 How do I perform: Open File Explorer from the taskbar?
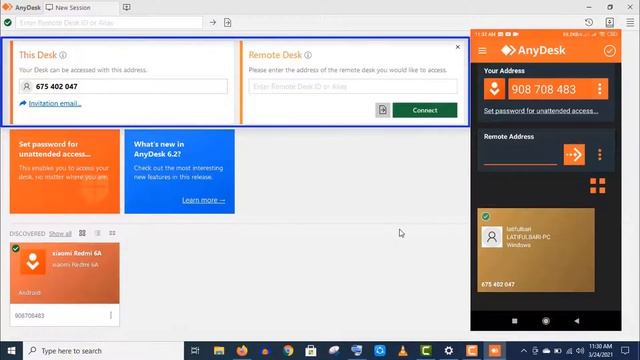[219, 351]
